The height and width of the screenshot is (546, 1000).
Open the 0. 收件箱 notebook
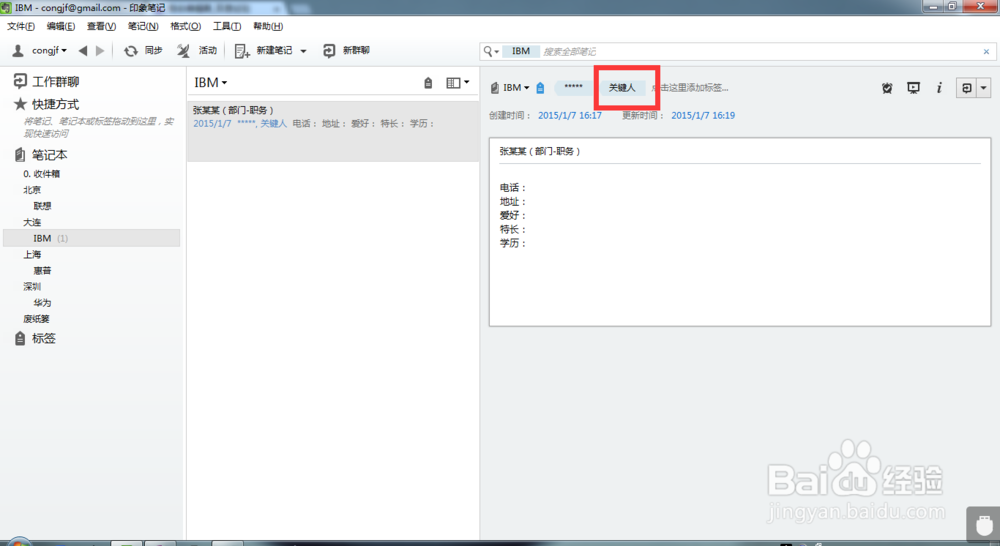[41, 173]
